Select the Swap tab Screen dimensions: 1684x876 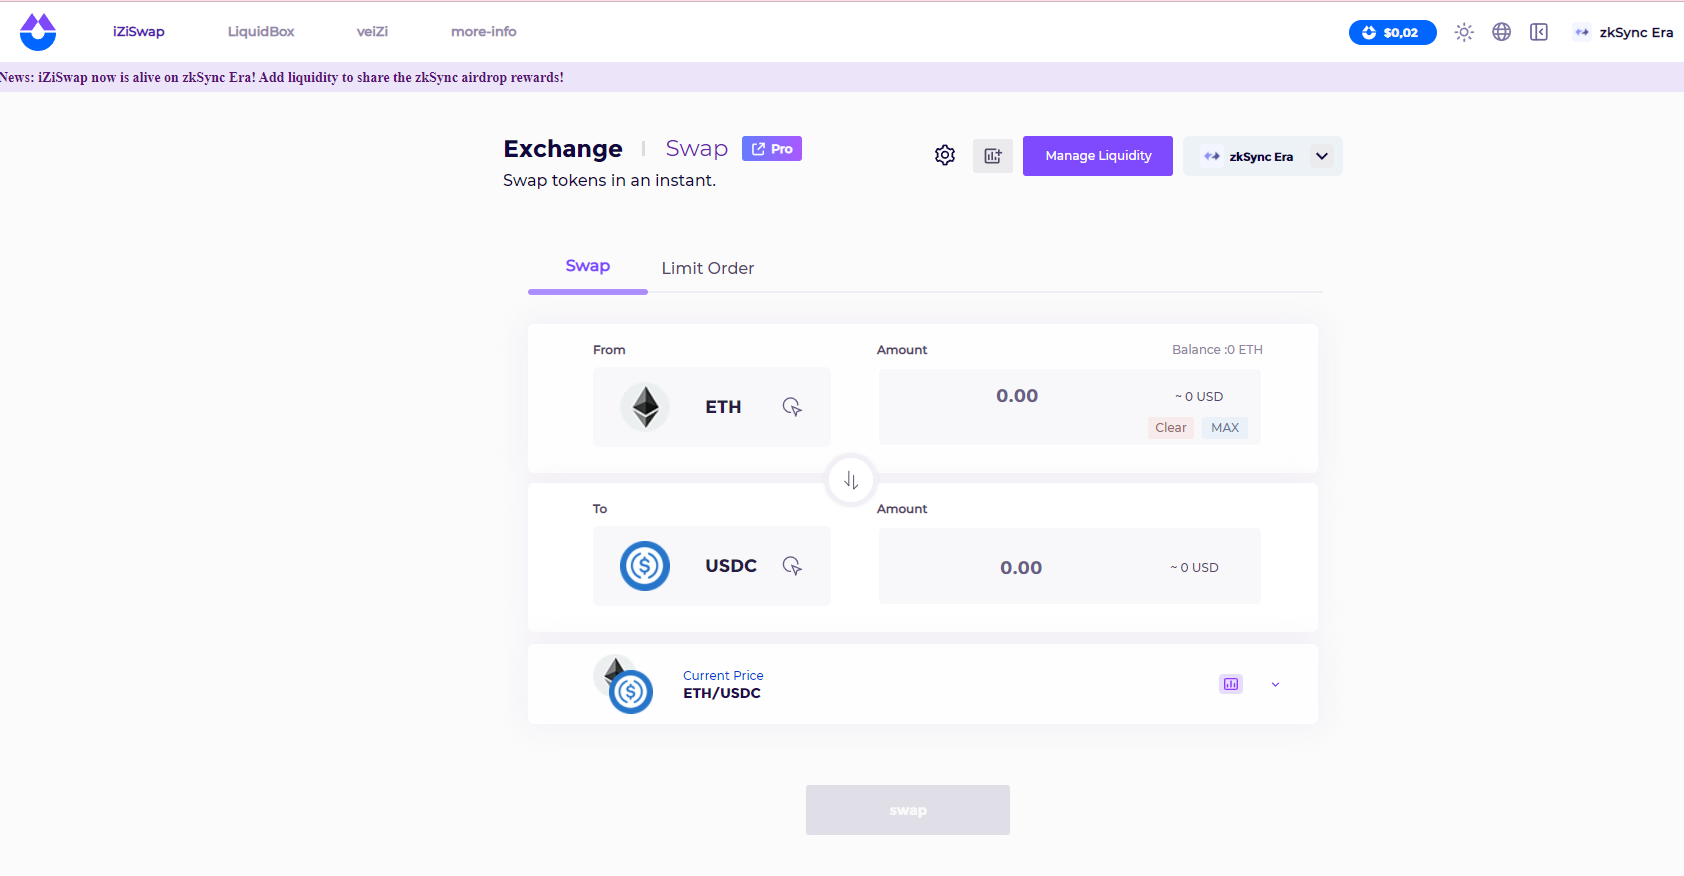point(588,266)
